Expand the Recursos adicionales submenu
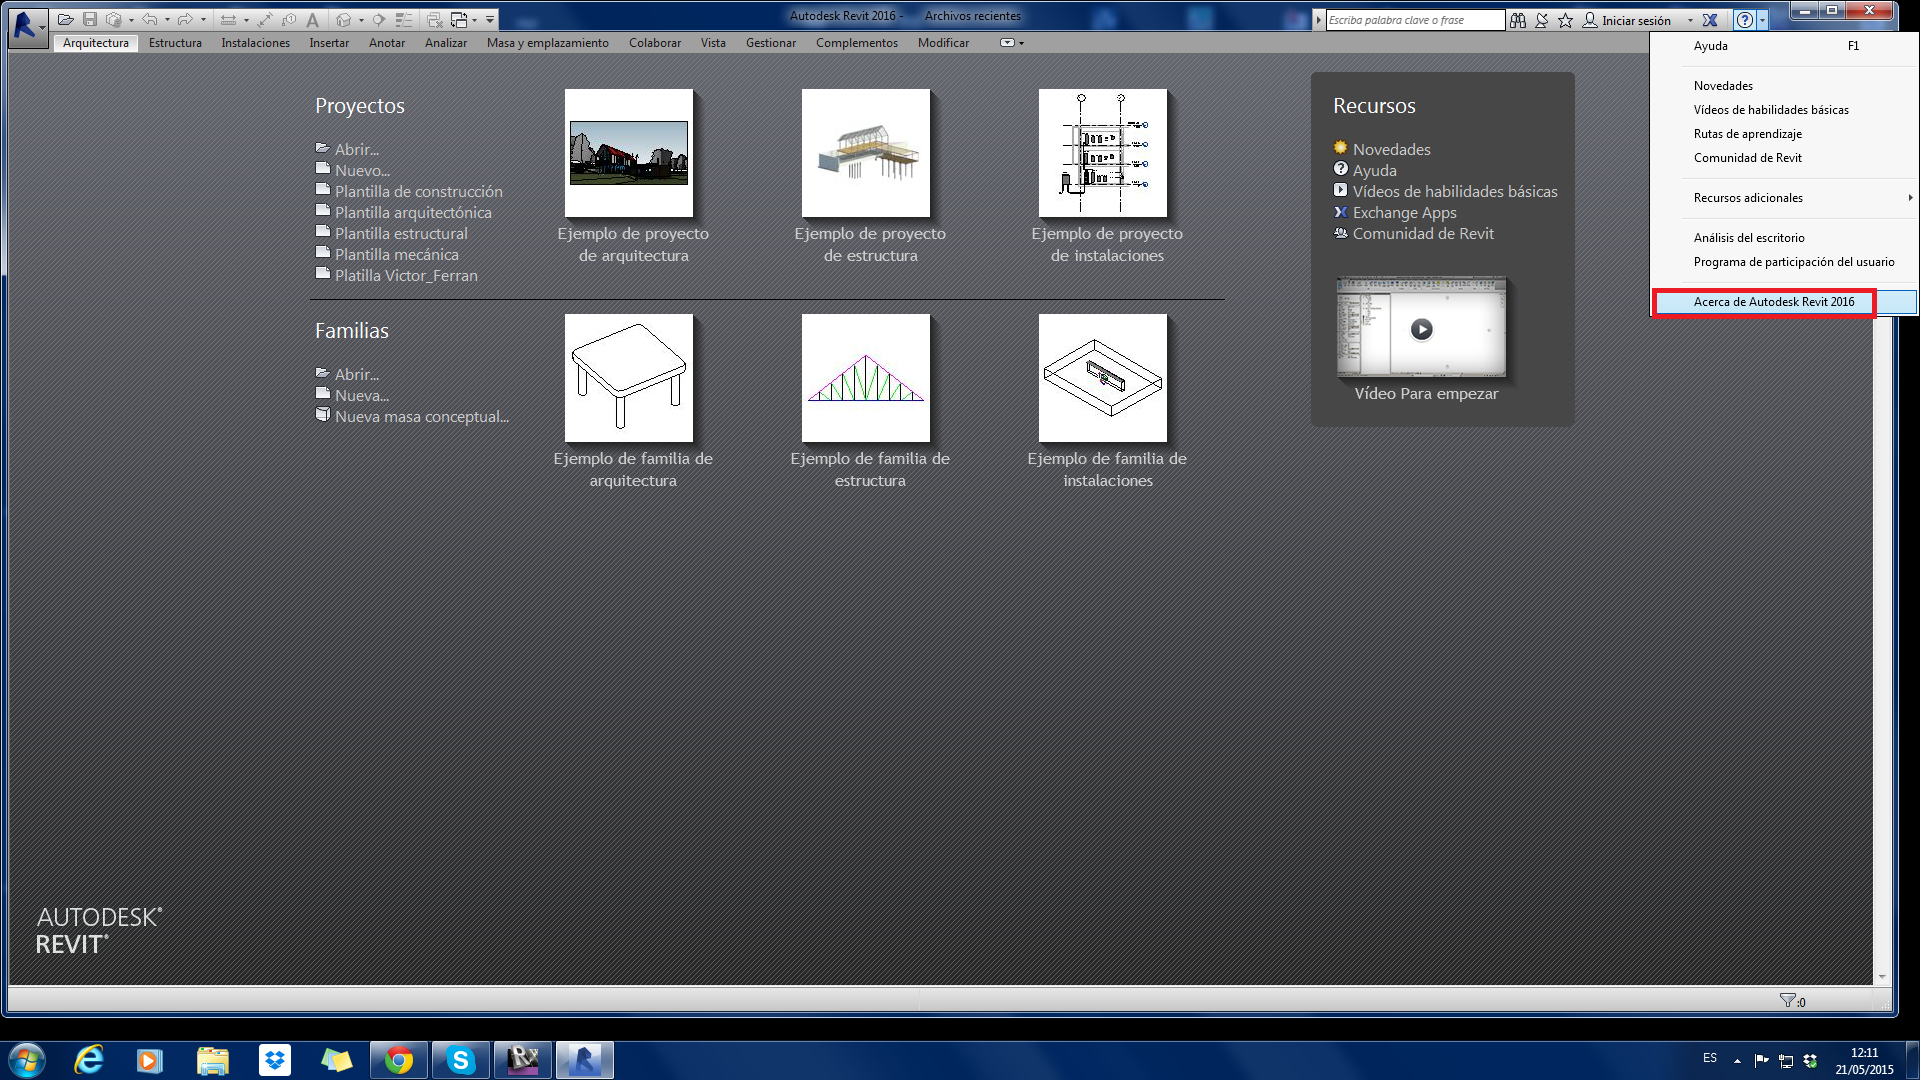This screenshot has height=1080, width=1920. coord(1746,198)
